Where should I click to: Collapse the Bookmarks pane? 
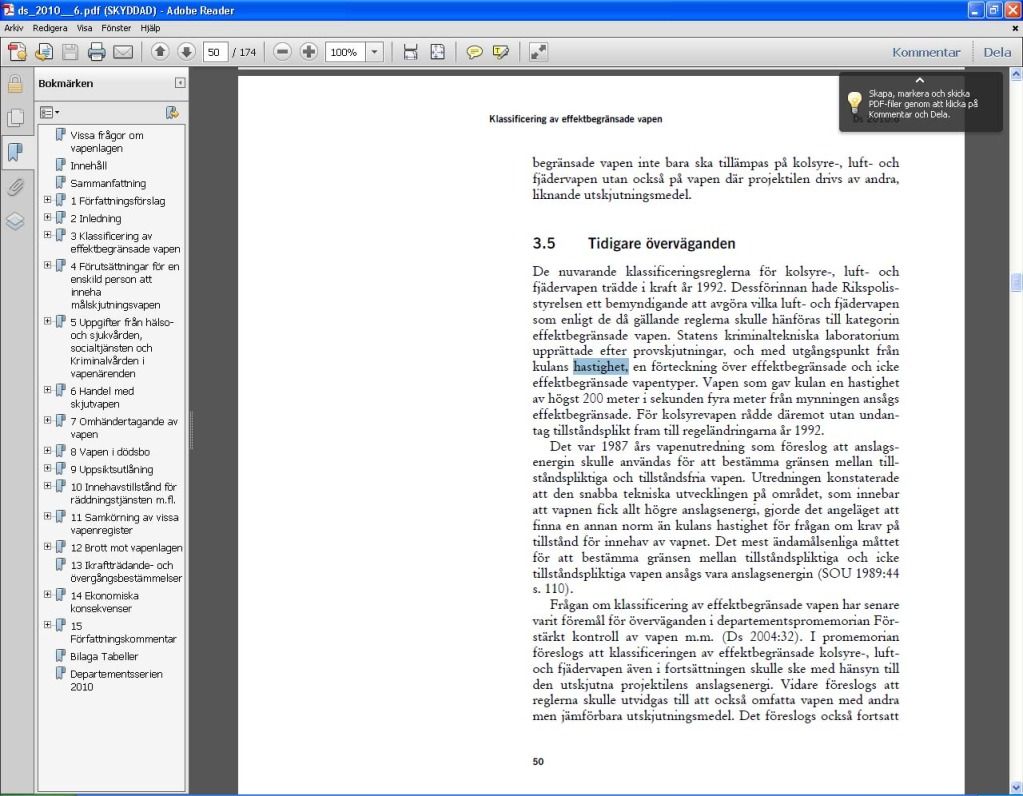(180, 83)
